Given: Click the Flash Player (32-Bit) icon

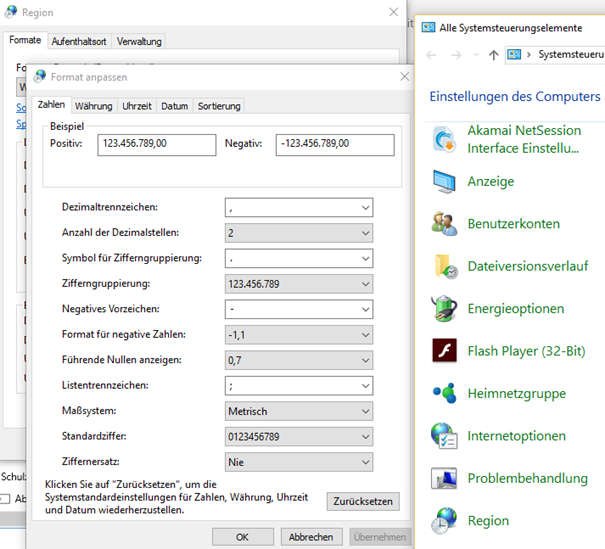Looking at the screenshot, I should [445, 351].
